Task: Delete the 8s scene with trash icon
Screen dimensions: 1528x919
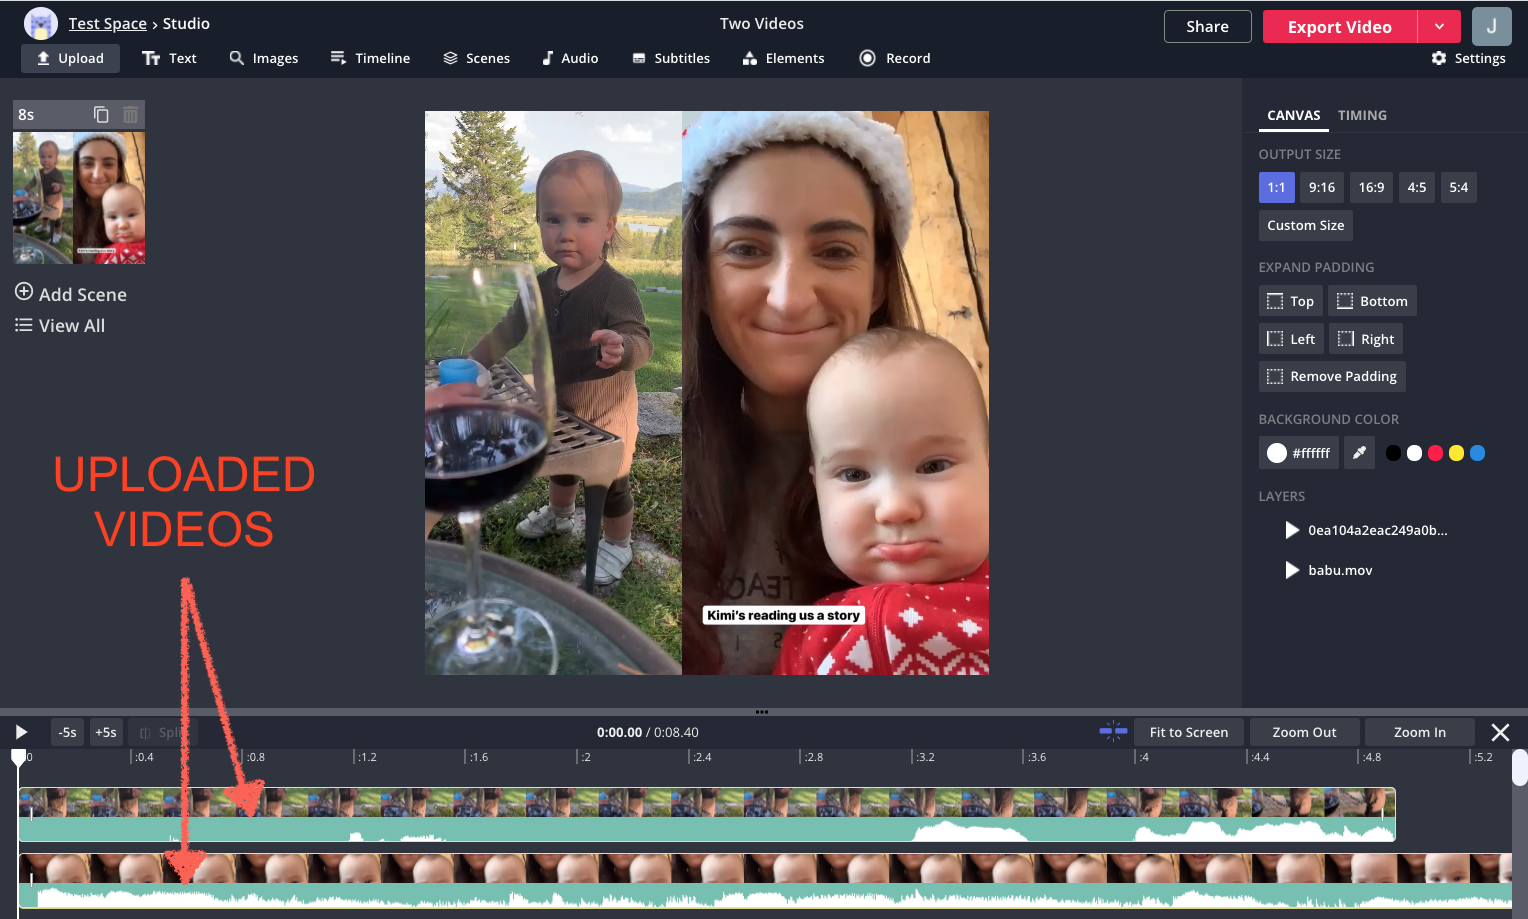Action: coord(130,114)
